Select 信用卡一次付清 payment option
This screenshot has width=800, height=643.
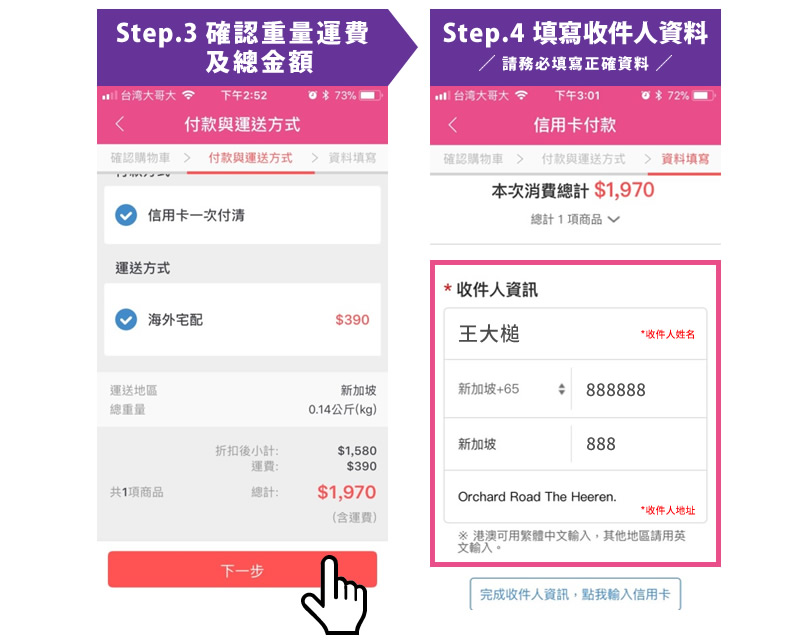[242, 215]
